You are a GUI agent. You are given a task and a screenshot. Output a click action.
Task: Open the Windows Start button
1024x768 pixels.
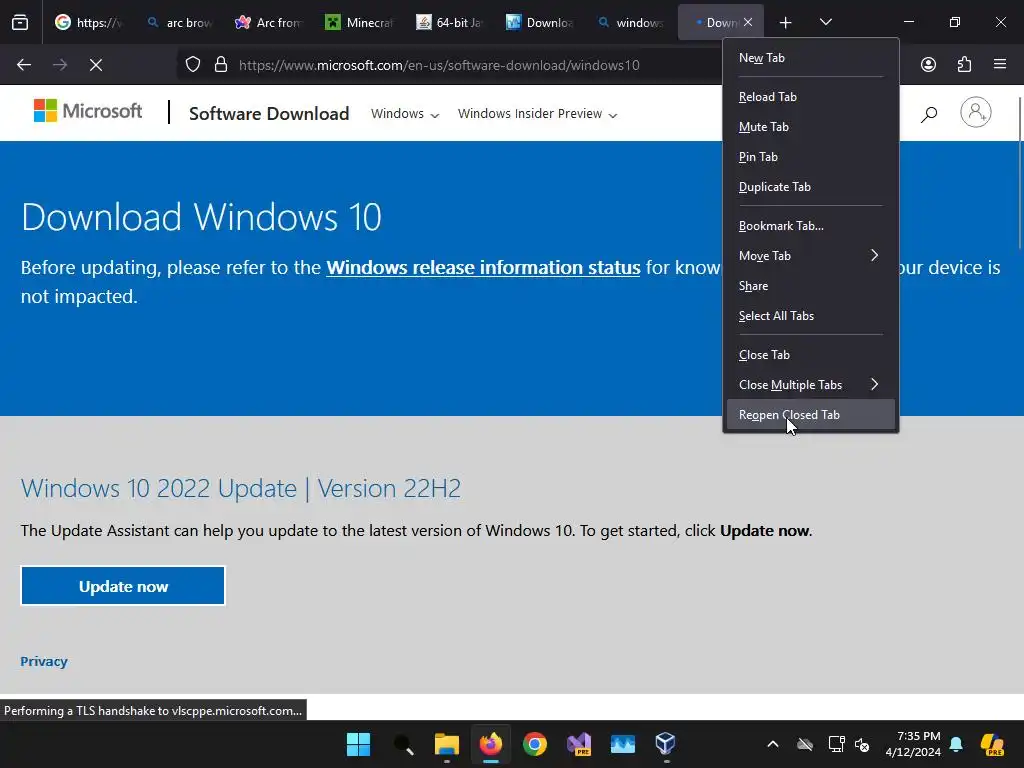[x=358, y=744]
